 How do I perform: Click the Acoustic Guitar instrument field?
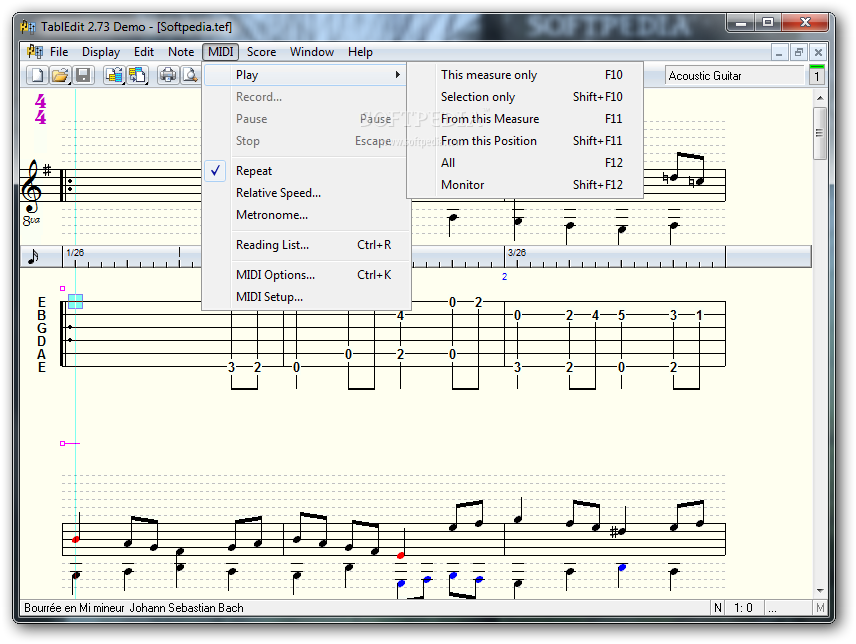tap(734, 76)
